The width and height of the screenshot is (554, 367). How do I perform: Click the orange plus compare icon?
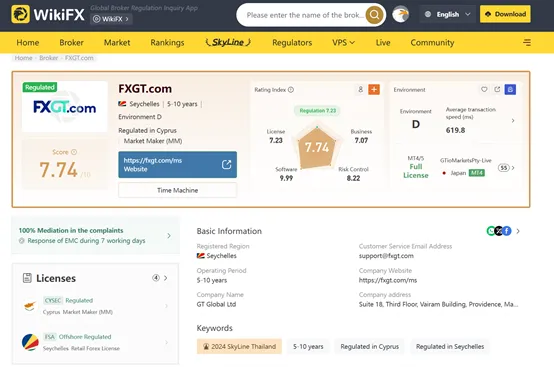click(x=374, y=90)
